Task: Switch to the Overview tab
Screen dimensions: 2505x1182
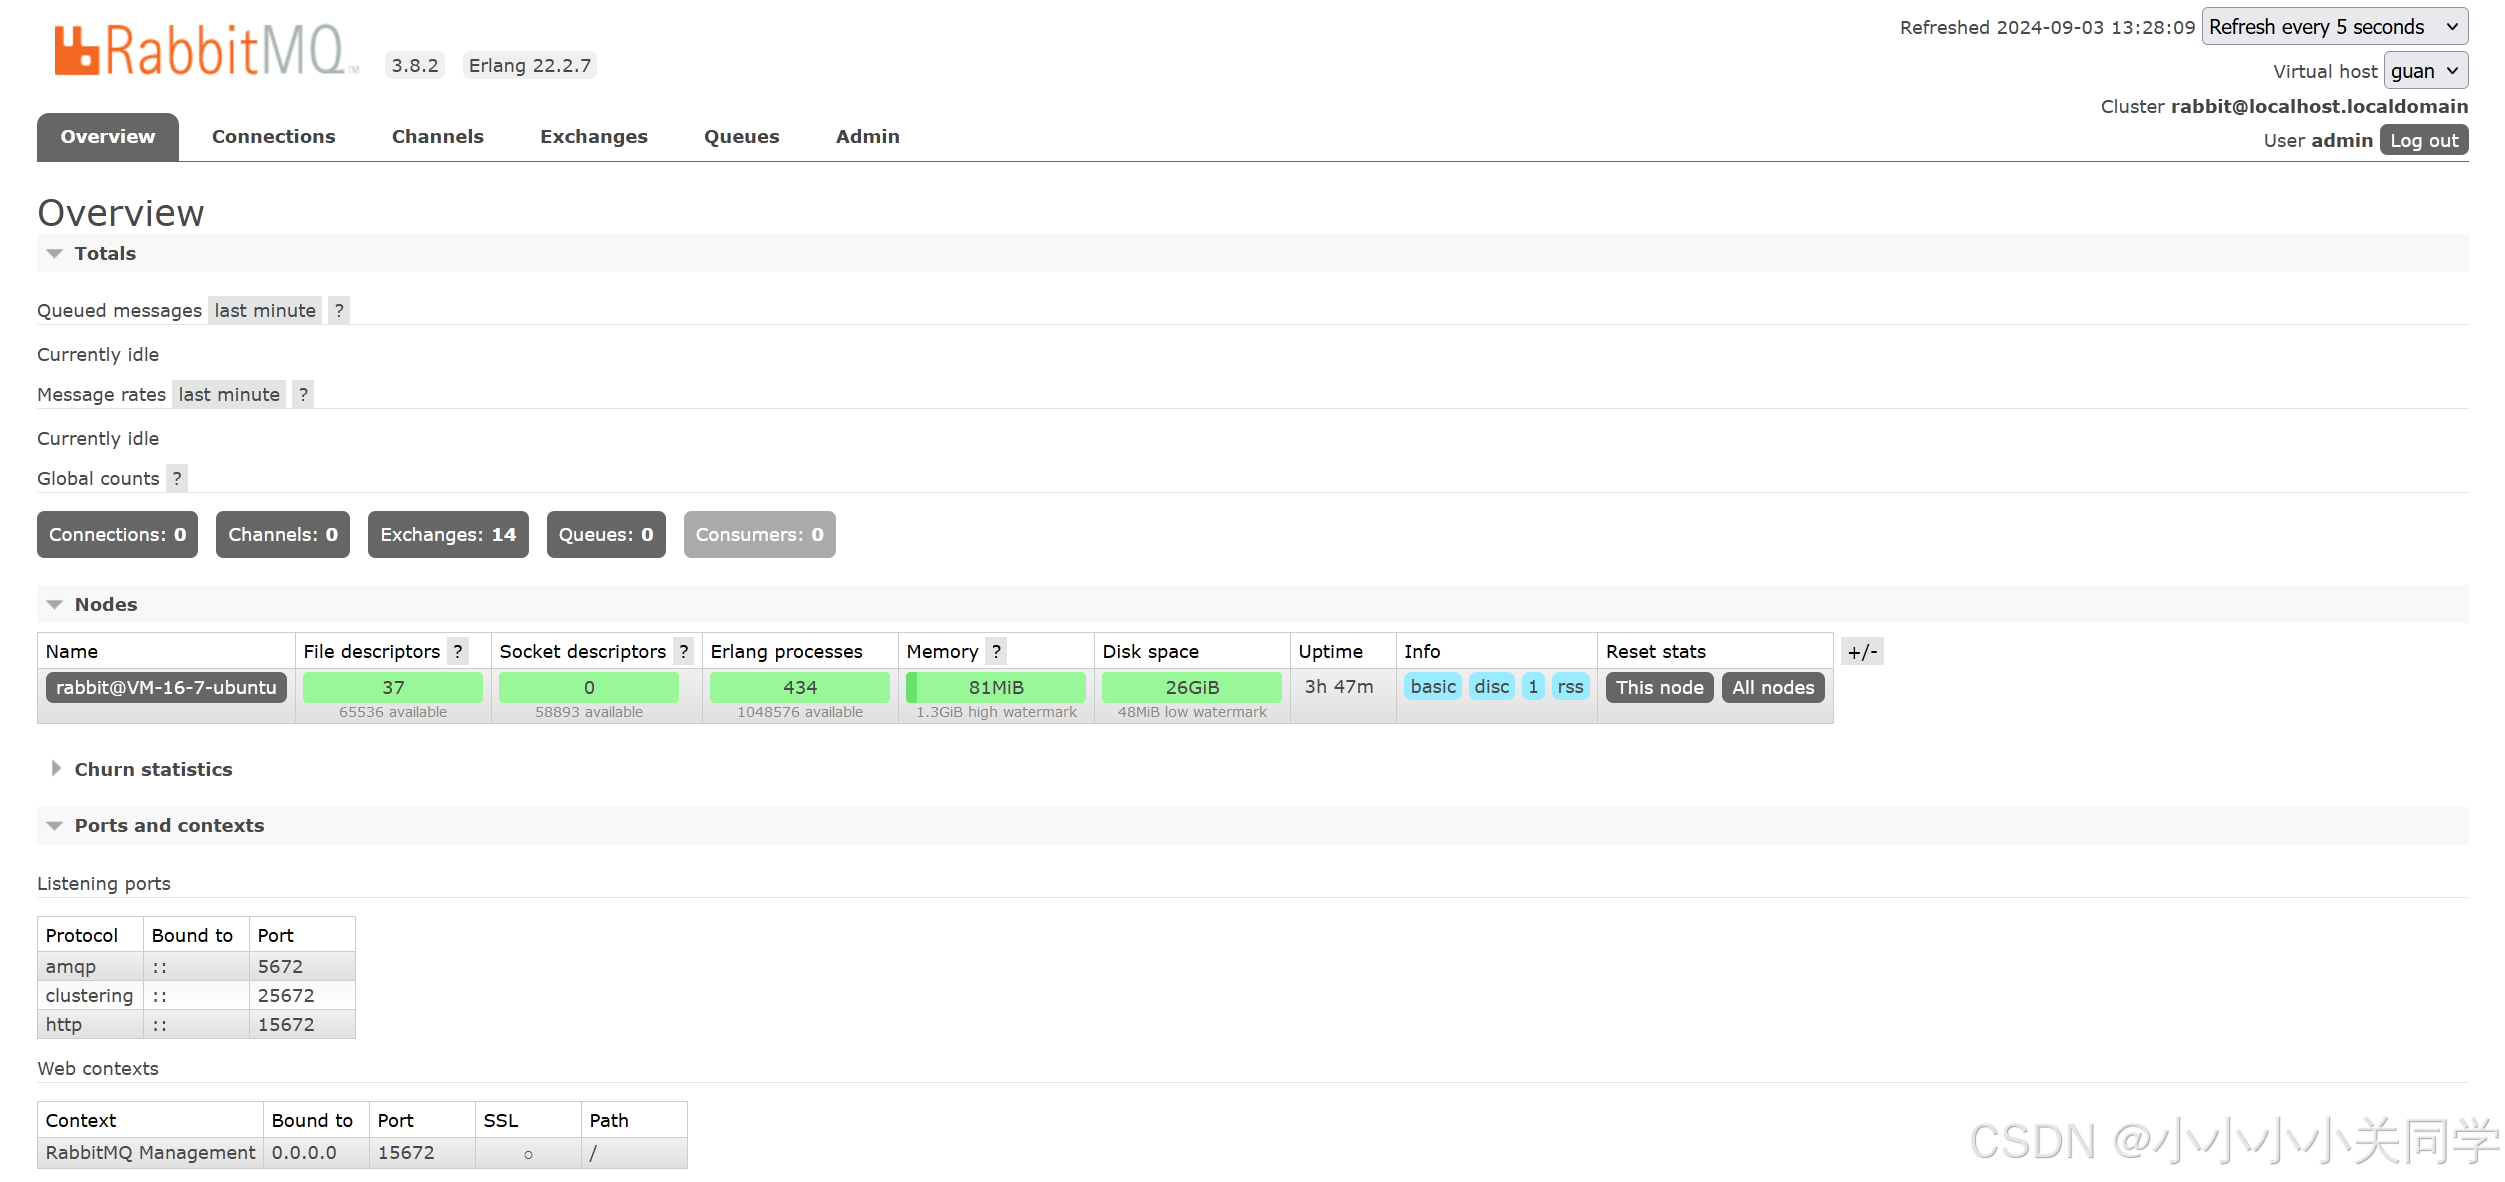Action: pos(108,137)
